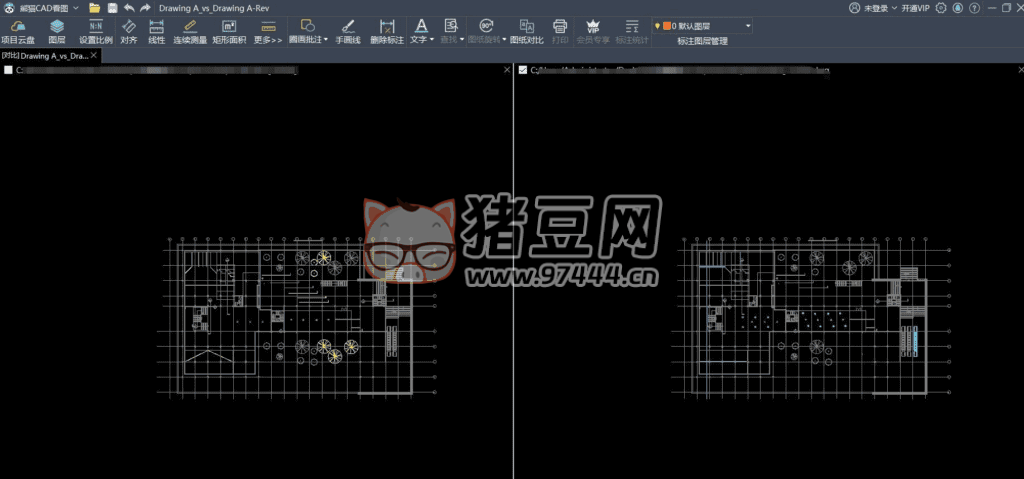Image resolution: width=1024 pixels, height=479 pixels.
Task: Tick the left drawing pane checkbox
Action: (9, 71)
